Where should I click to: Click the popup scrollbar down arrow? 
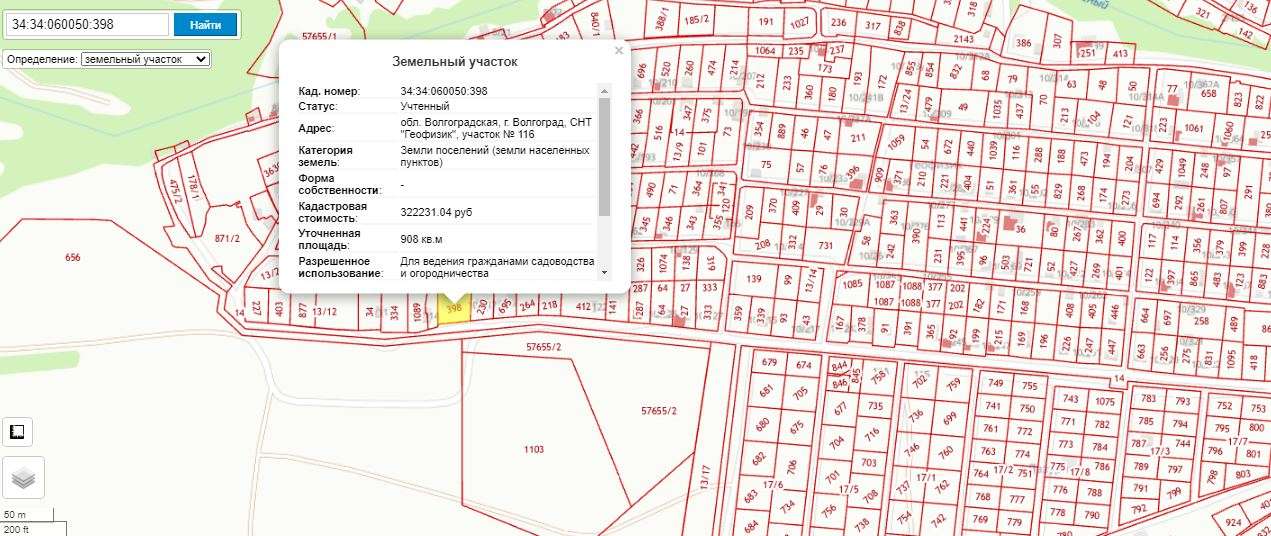[x=604, y=272]
